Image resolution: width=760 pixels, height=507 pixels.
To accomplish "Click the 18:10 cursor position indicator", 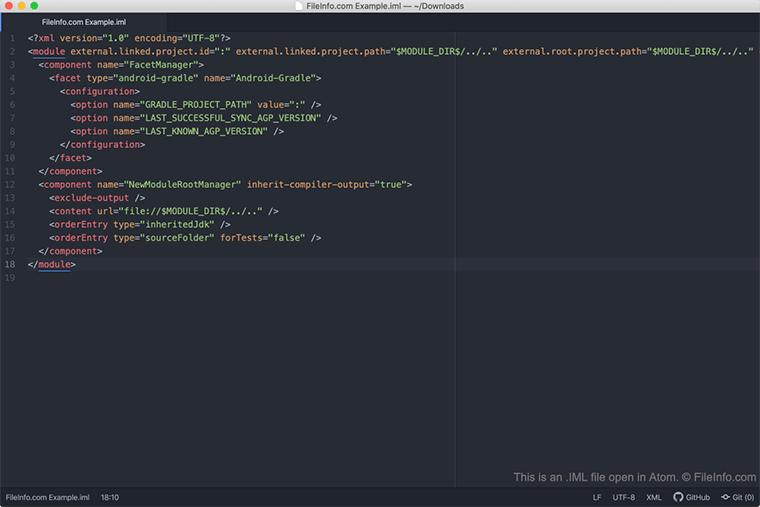I will [110, 497].
